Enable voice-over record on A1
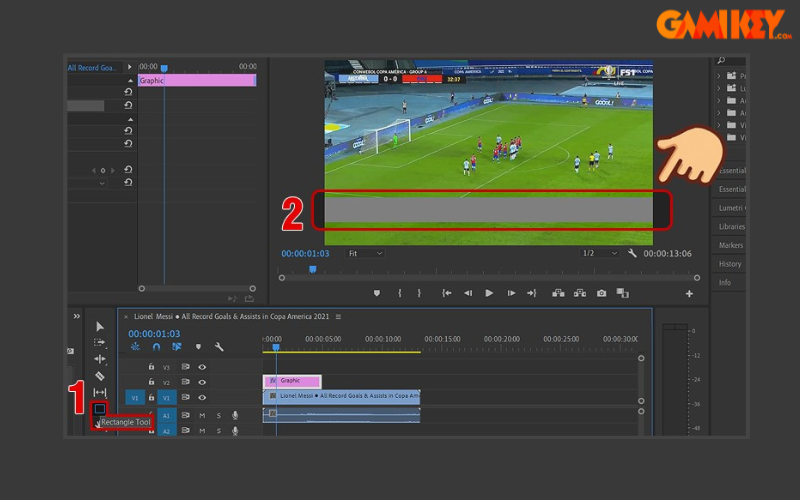The width and height of the screenshot is (800, 500). pos(235,415)
